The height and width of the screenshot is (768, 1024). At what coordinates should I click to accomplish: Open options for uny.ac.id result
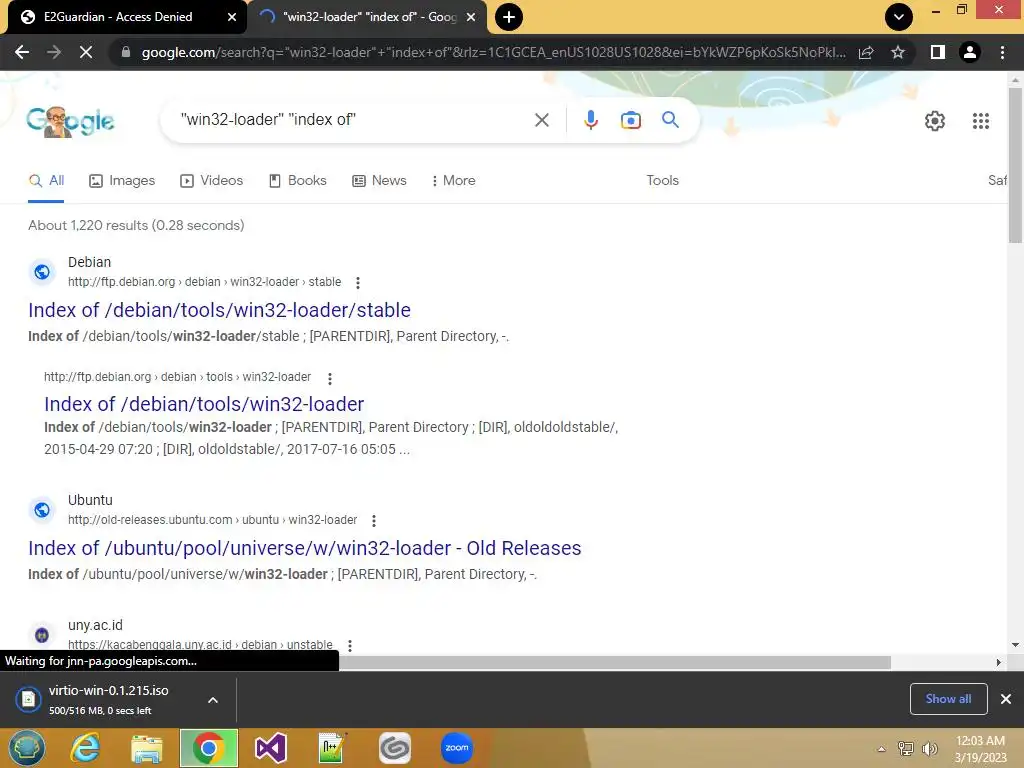coord(350,645)
